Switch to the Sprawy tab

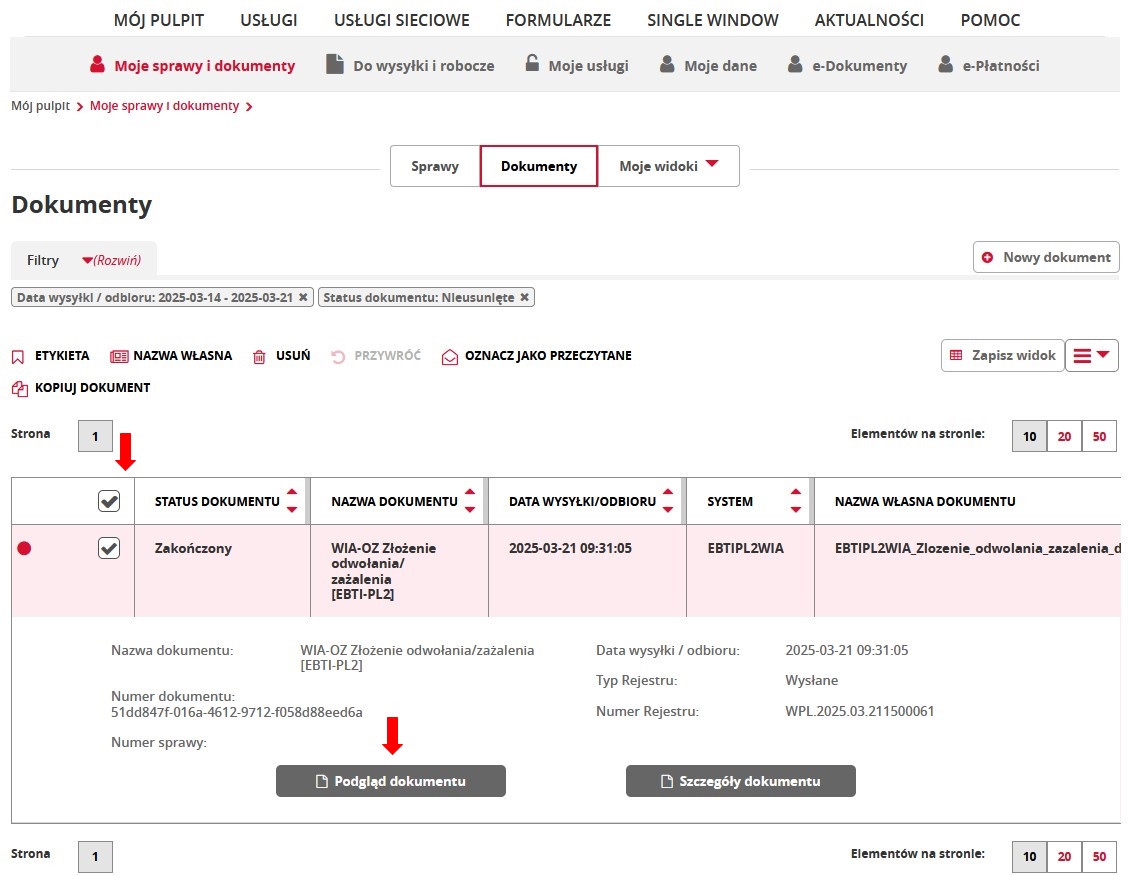coord(434,165)
